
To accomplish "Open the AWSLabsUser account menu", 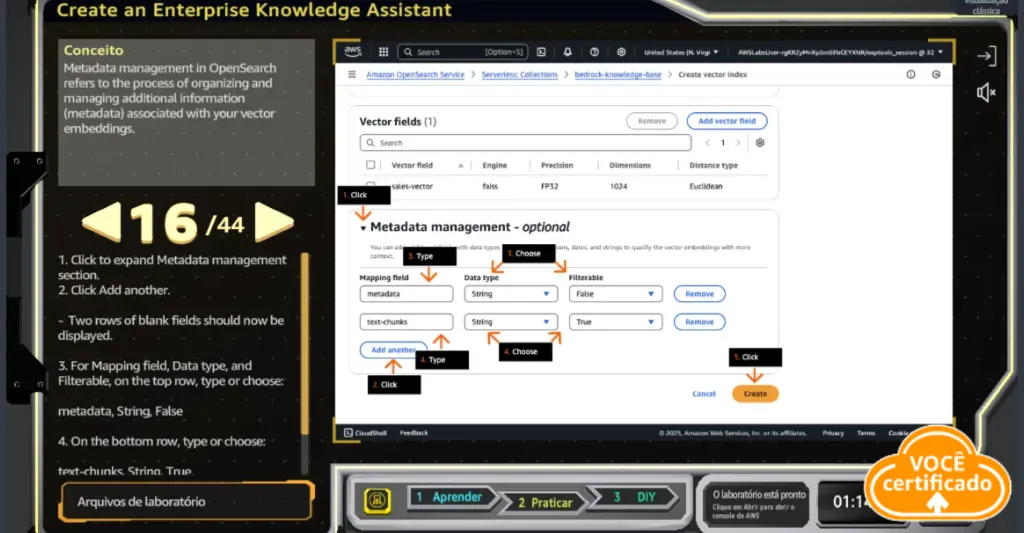I will pos(840,52).
